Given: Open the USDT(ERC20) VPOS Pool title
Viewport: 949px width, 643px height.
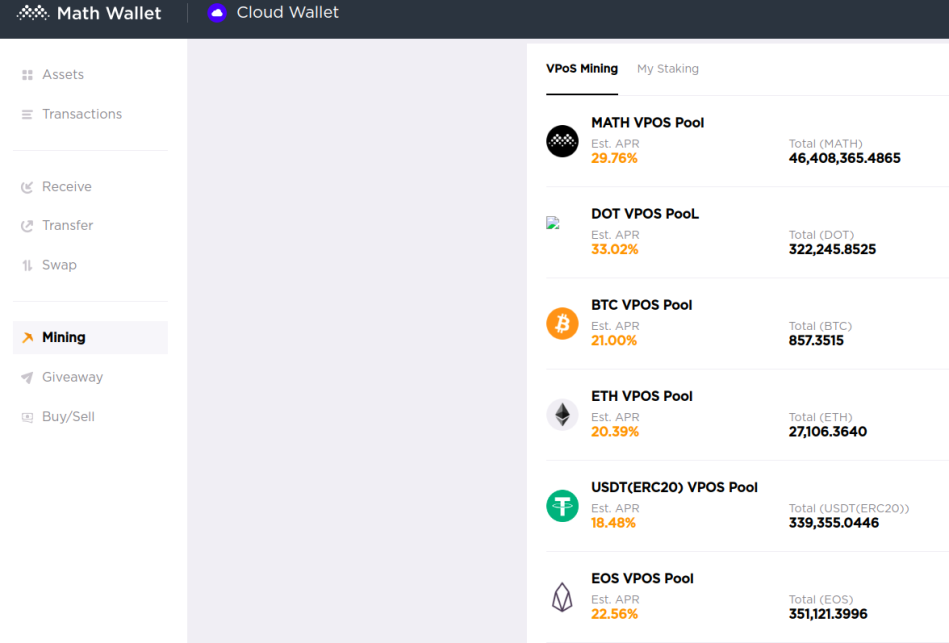Looking at the screenshot, I should point(674,487).
